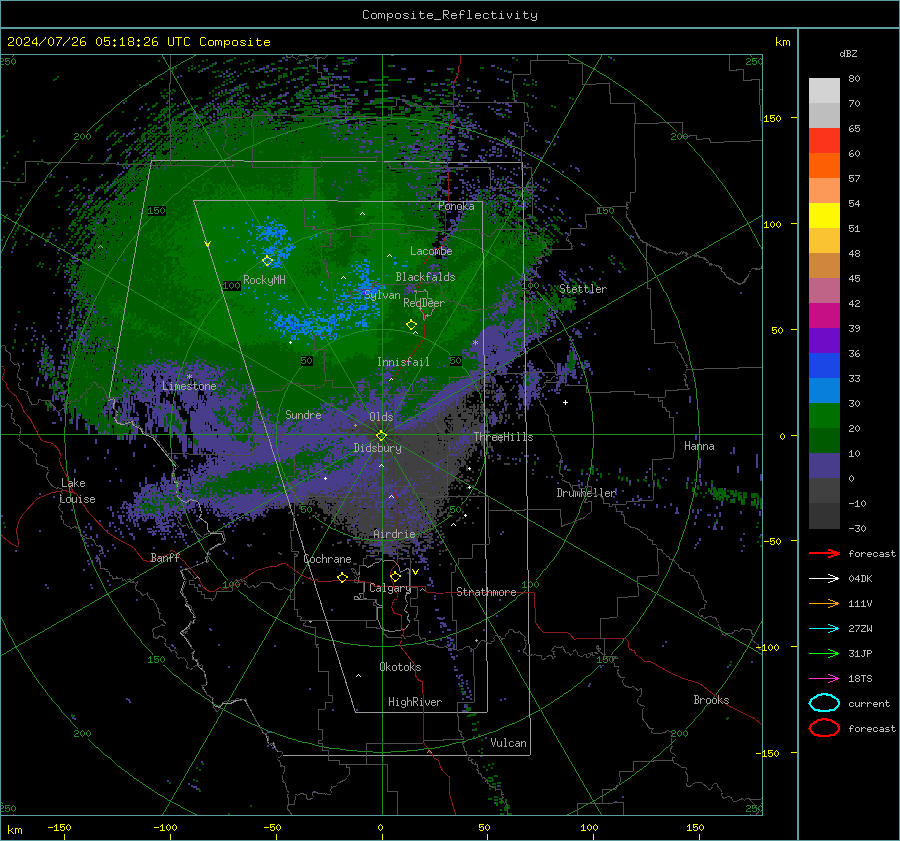Click the Okotoks town label
Screen dimensions: 900x841
click(400, 667)
